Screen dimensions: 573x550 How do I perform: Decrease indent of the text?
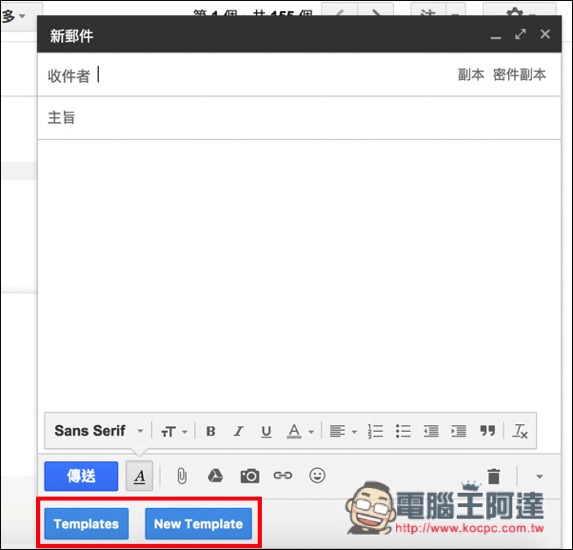[x=431, y=431]
